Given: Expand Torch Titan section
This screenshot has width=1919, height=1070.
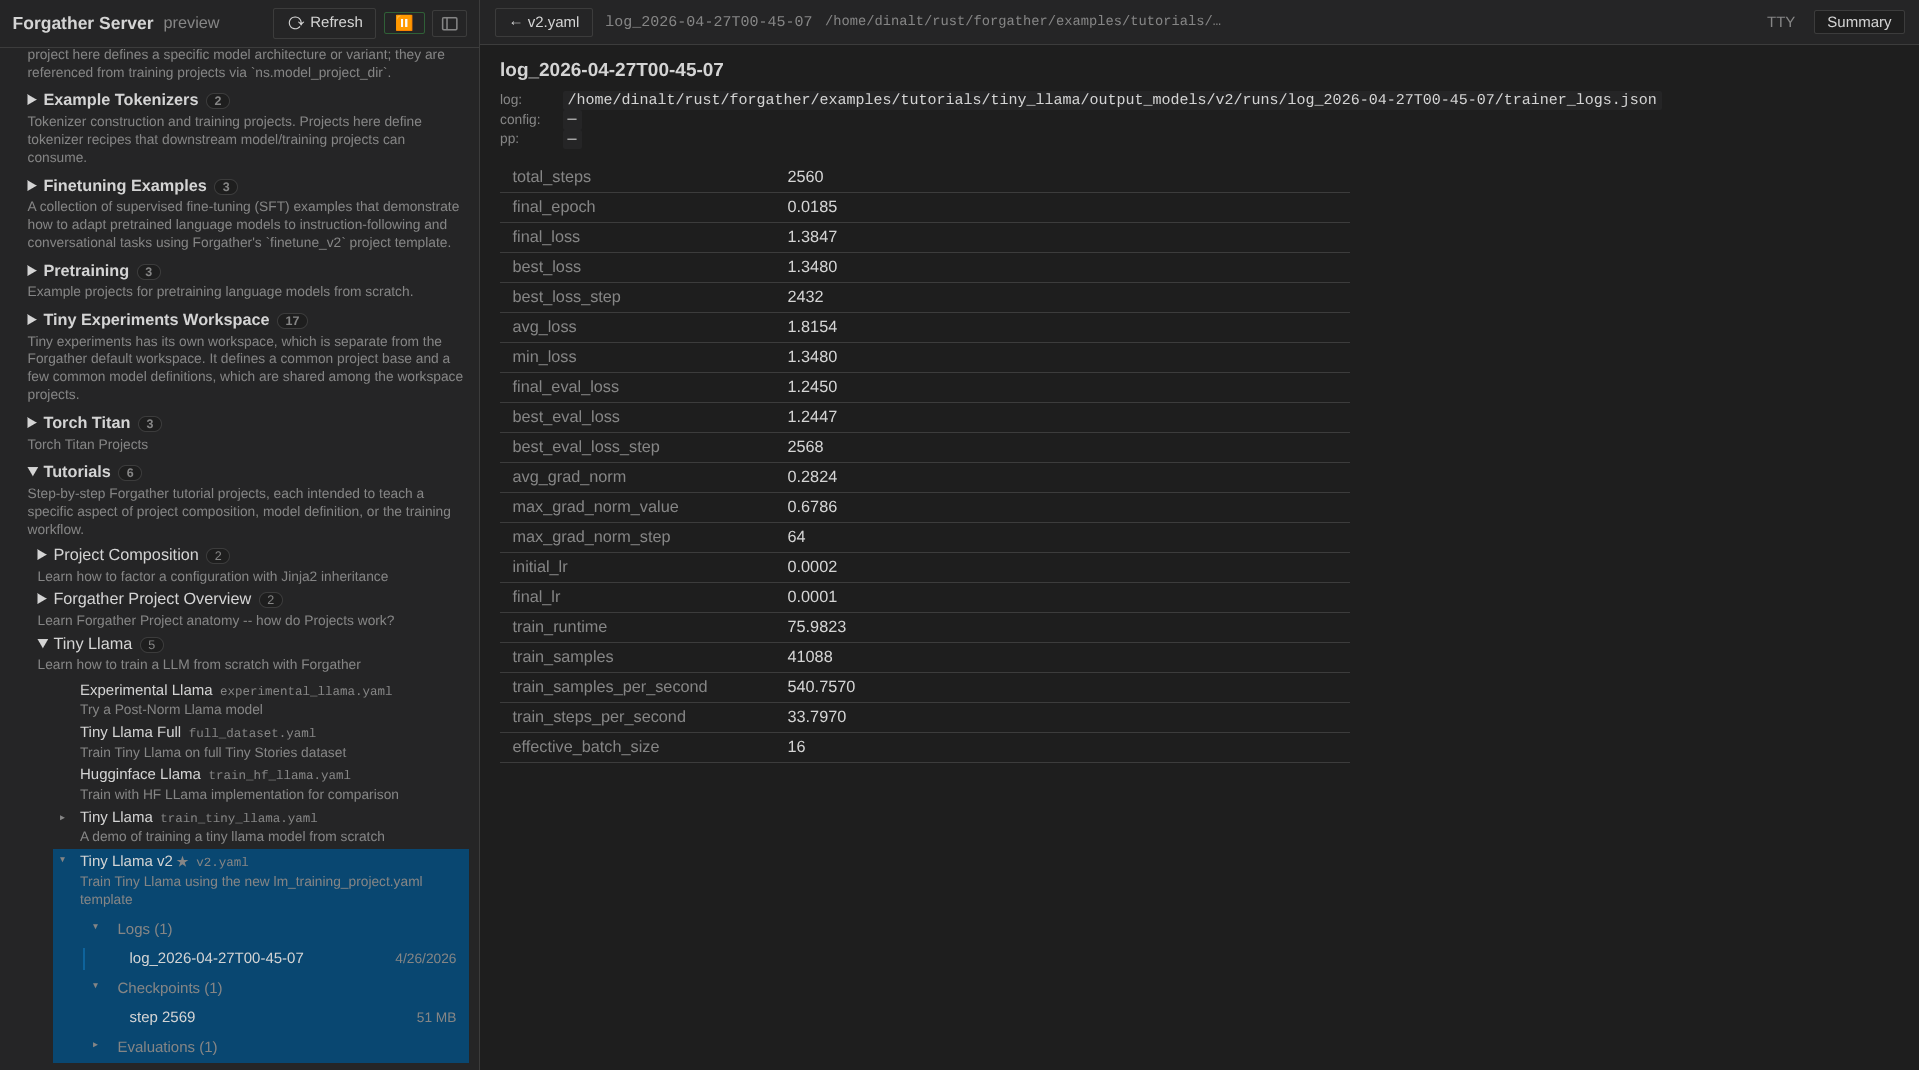Looking at the screenshot, I should click(x=32, y=423).
